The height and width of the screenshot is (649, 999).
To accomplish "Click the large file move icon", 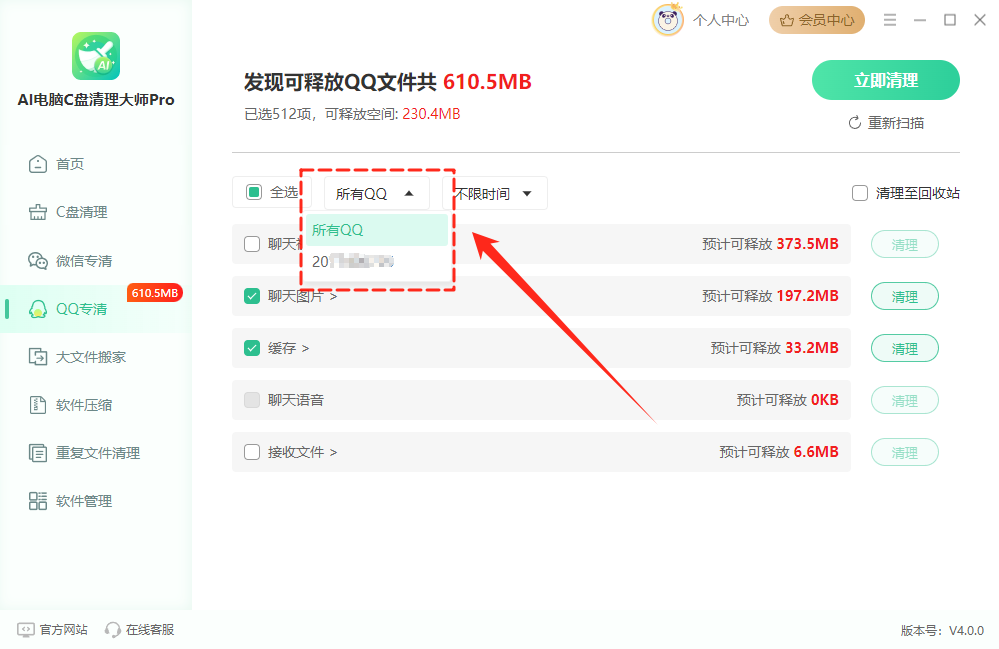I will [x=38, y=357].
